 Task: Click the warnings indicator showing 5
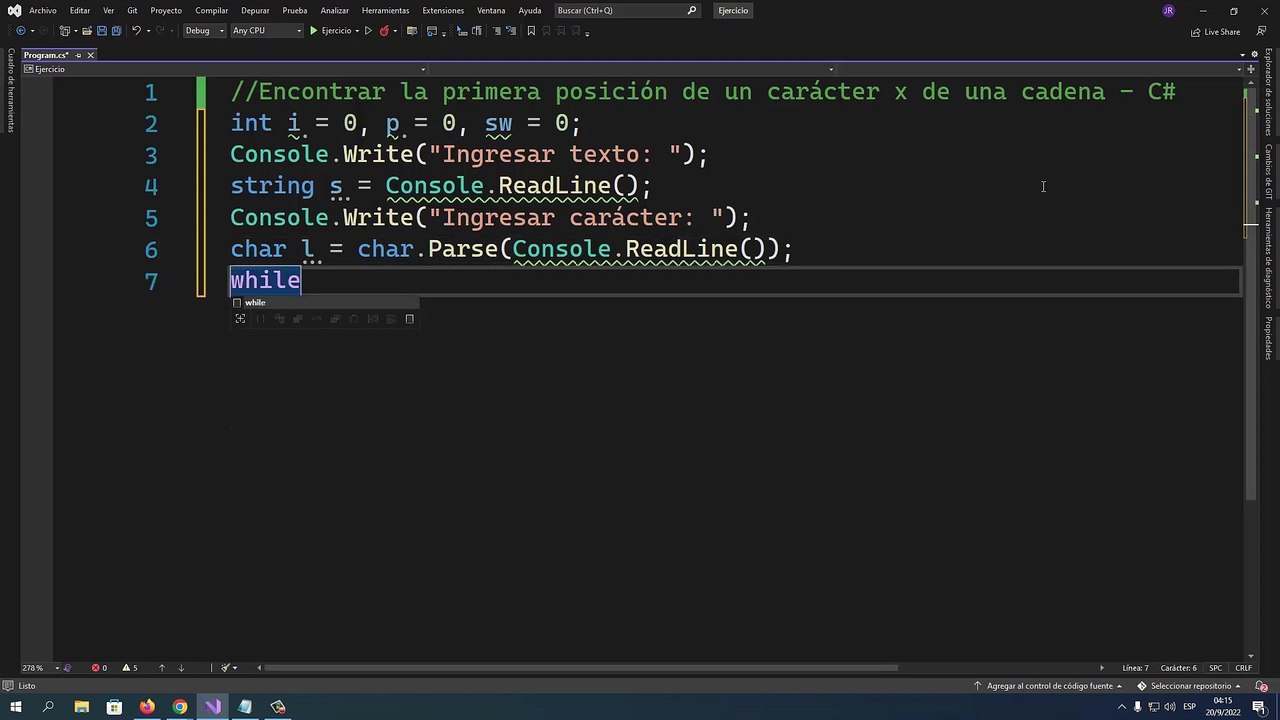pos(130,668)
